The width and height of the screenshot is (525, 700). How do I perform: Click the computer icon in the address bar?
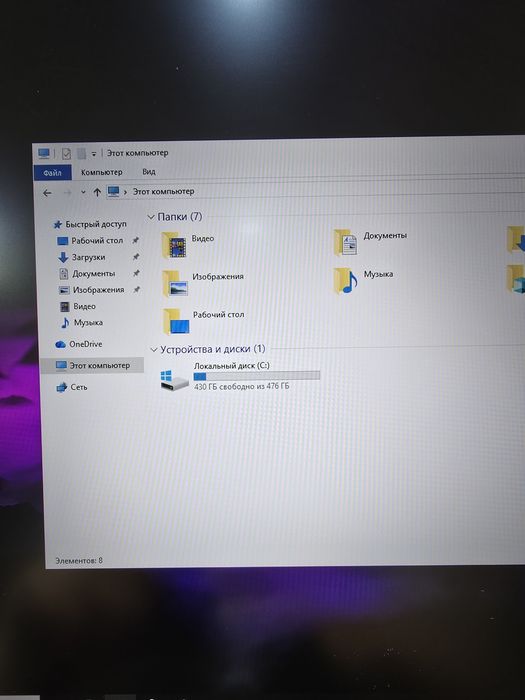[113, 192]
